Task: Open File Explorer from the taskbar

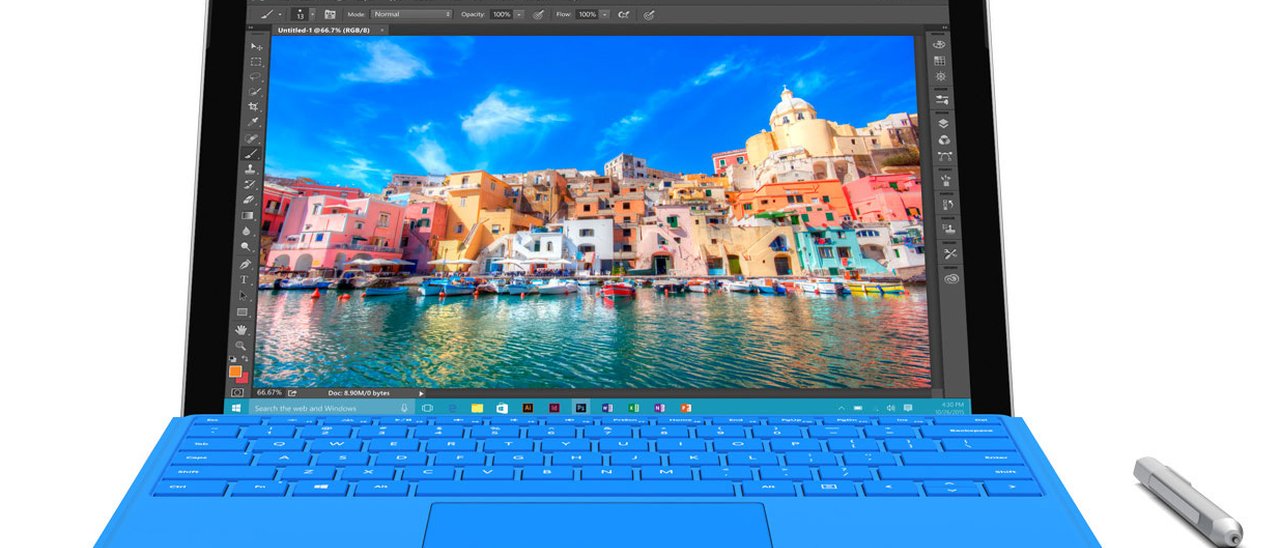Action: pos(477,408)
